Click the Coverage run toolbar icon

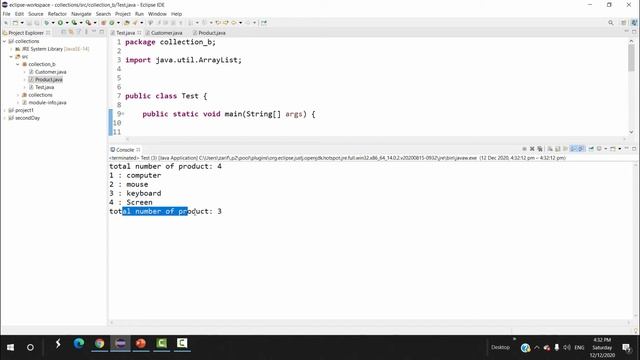click(74, 23)
